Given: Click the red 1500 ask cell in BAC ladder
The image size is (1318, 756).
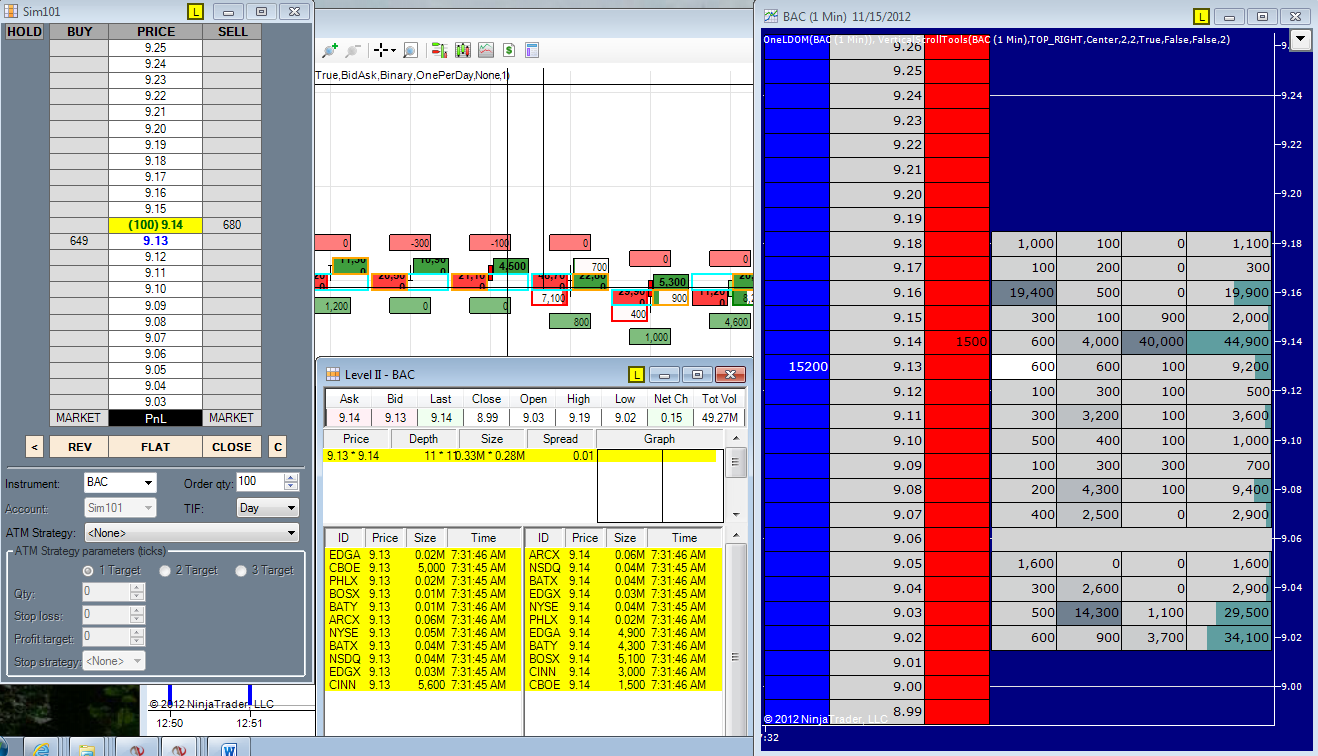Looking at the screenshot, I should [957, 342].
